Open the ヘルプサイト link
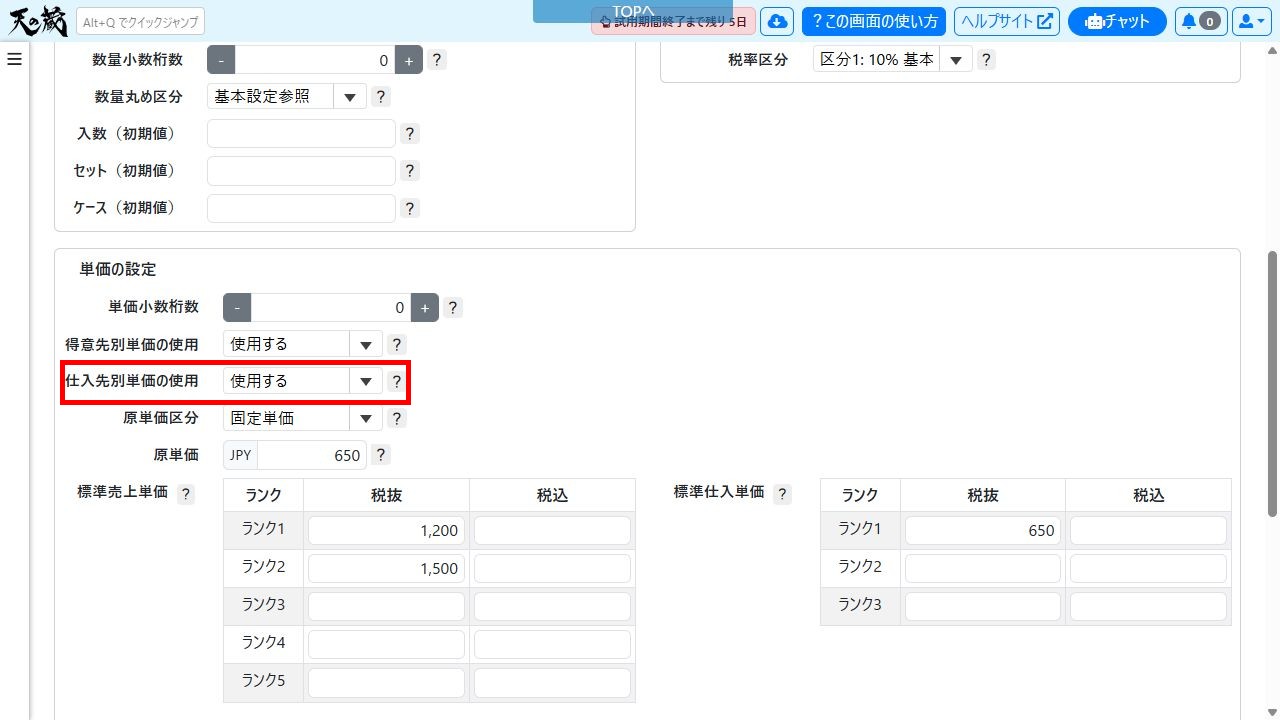The width and height of the screenshot is (1280, 720). (1007, 21)
